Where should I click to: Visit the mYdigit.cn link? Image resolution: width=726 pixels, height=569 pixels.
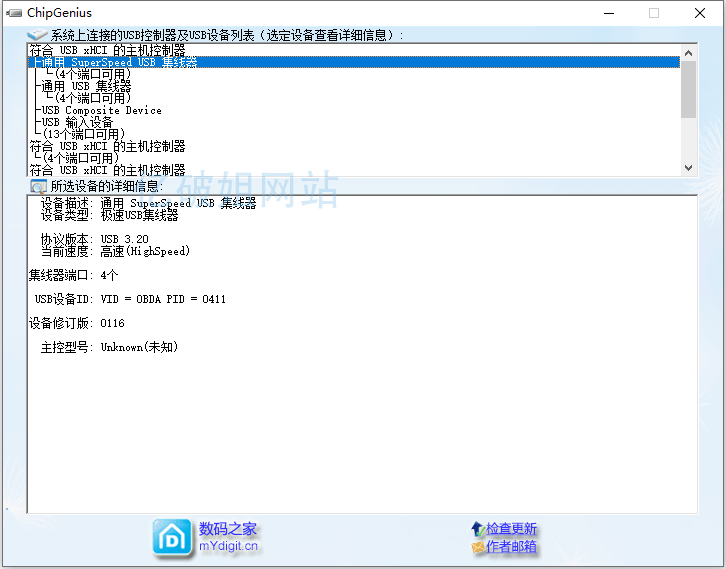228,546
